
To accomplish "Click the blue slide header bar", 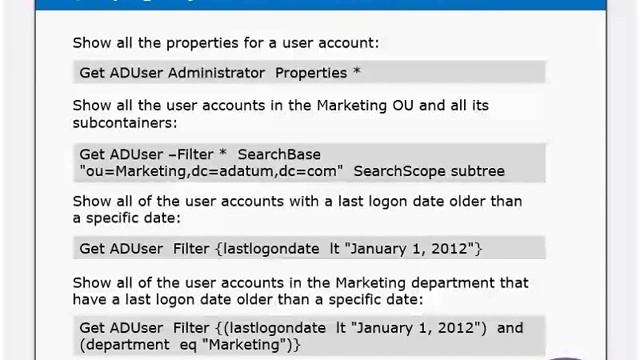I will coord(320,4).
